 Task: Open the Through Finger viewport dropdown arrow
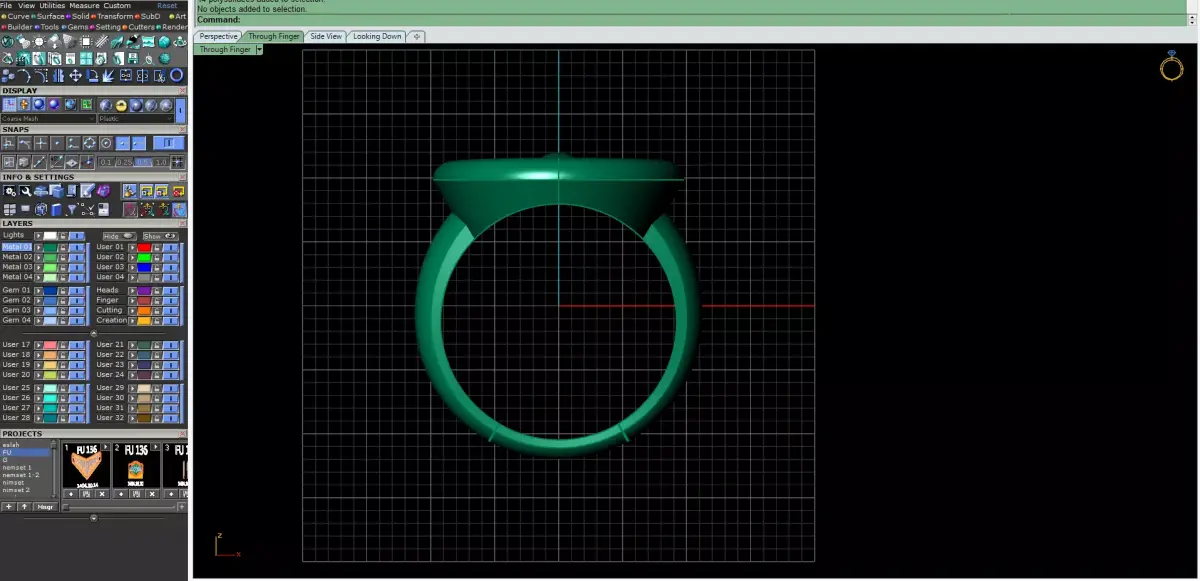259,49
